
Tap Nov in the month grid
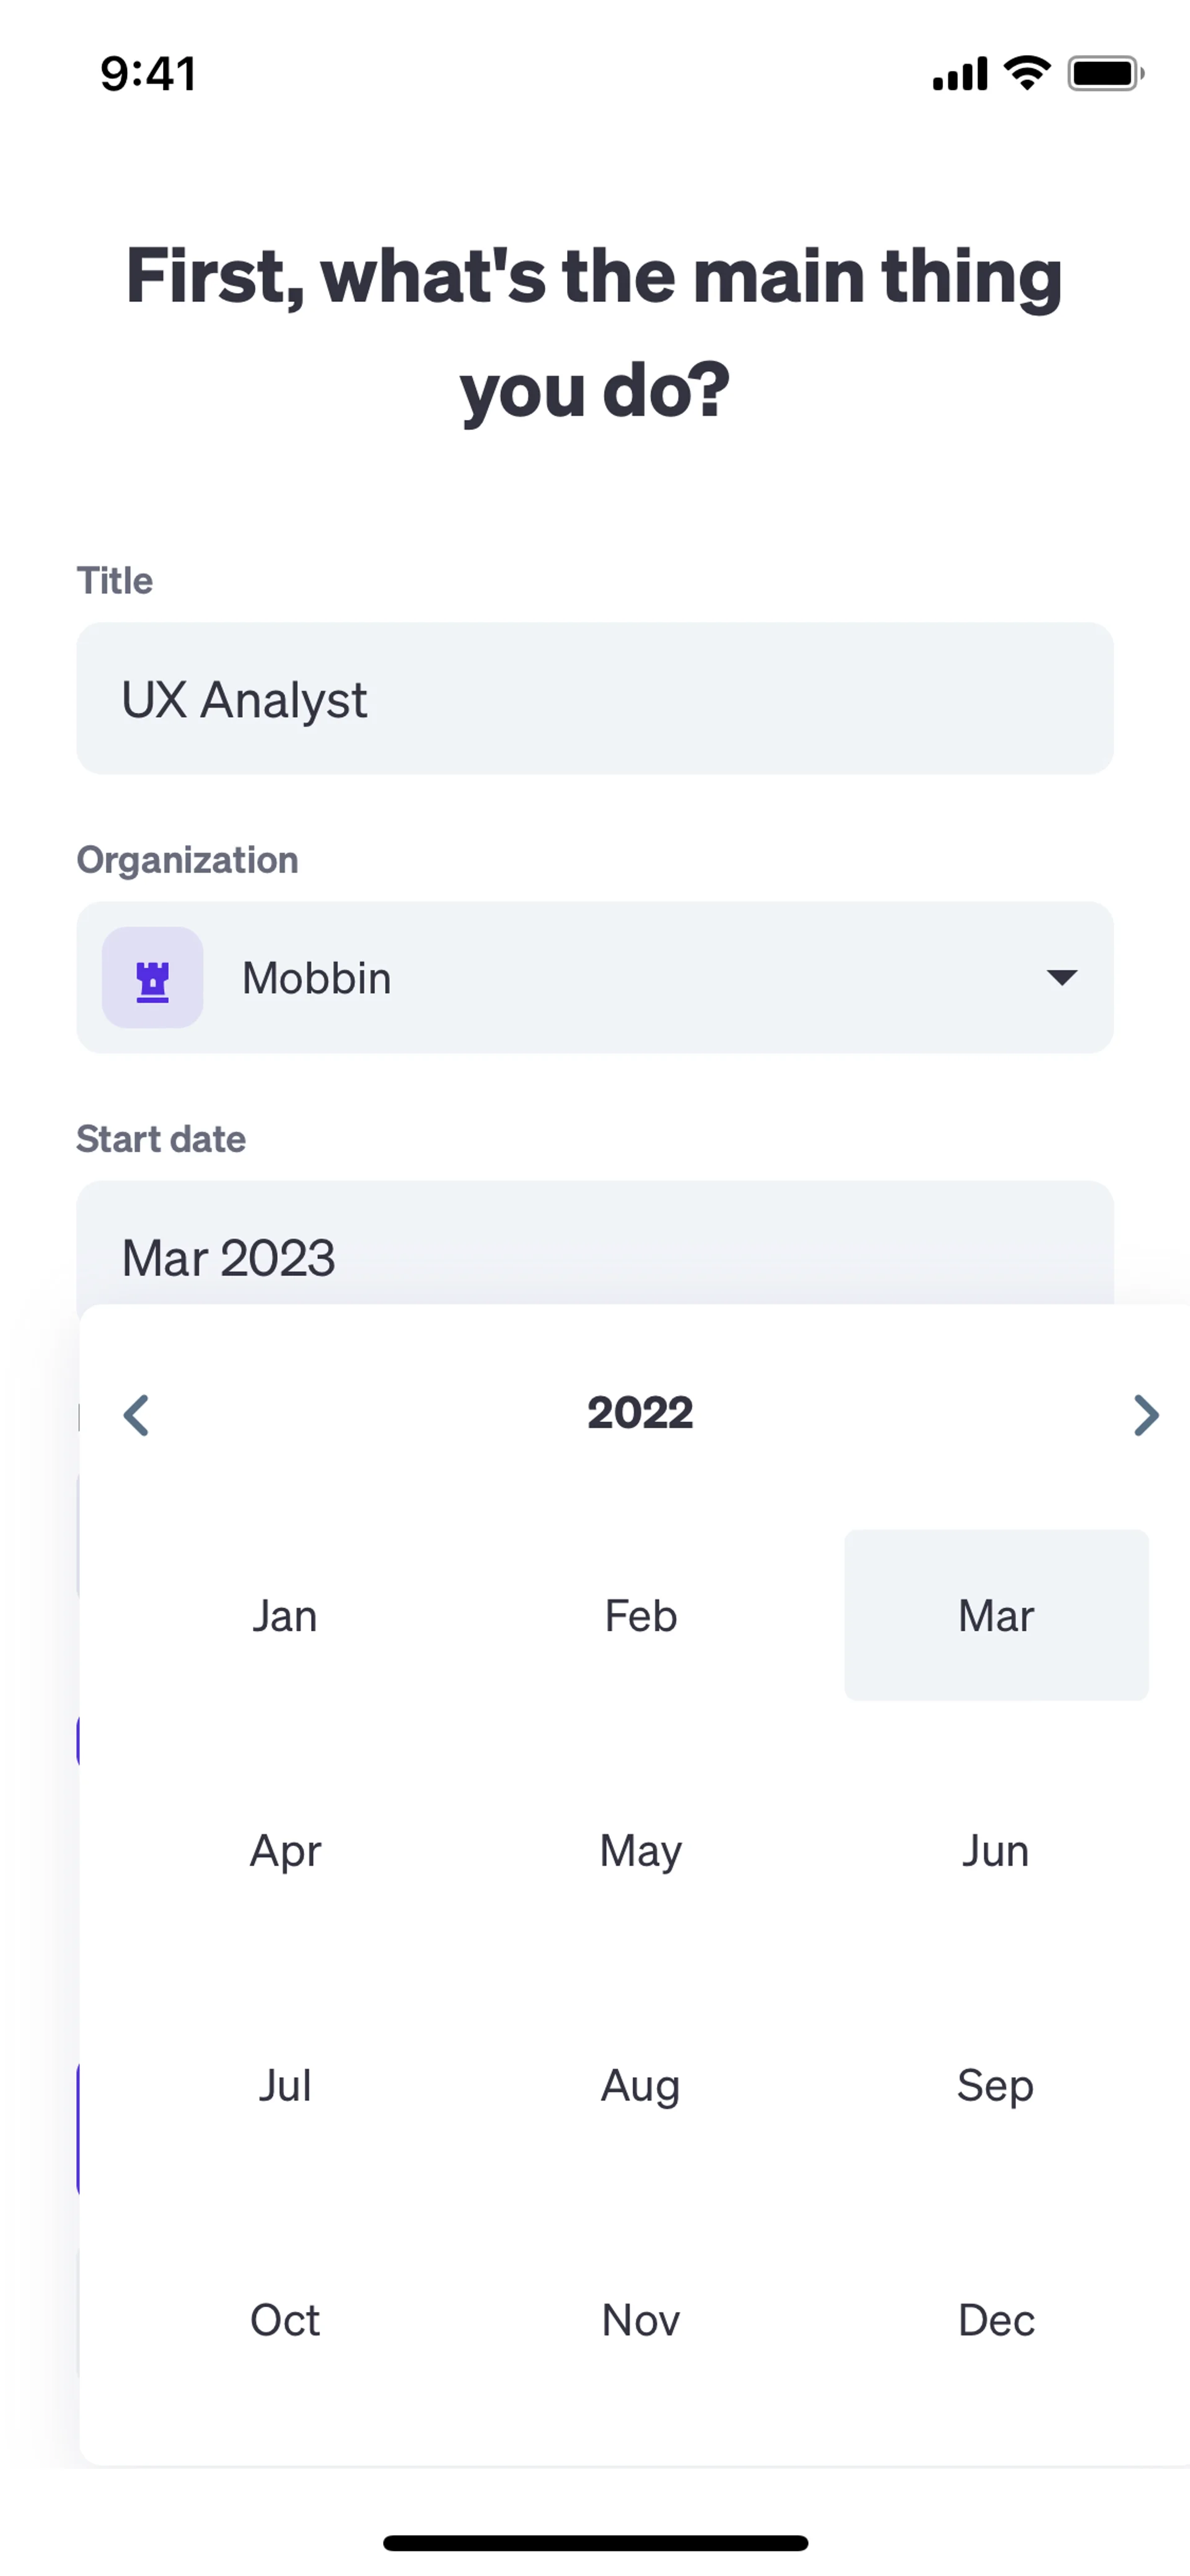641,2320
